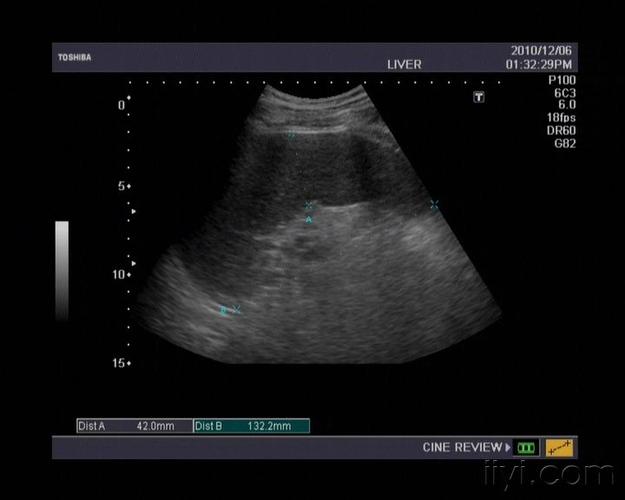Click the grayscale bar on the left

62,270
